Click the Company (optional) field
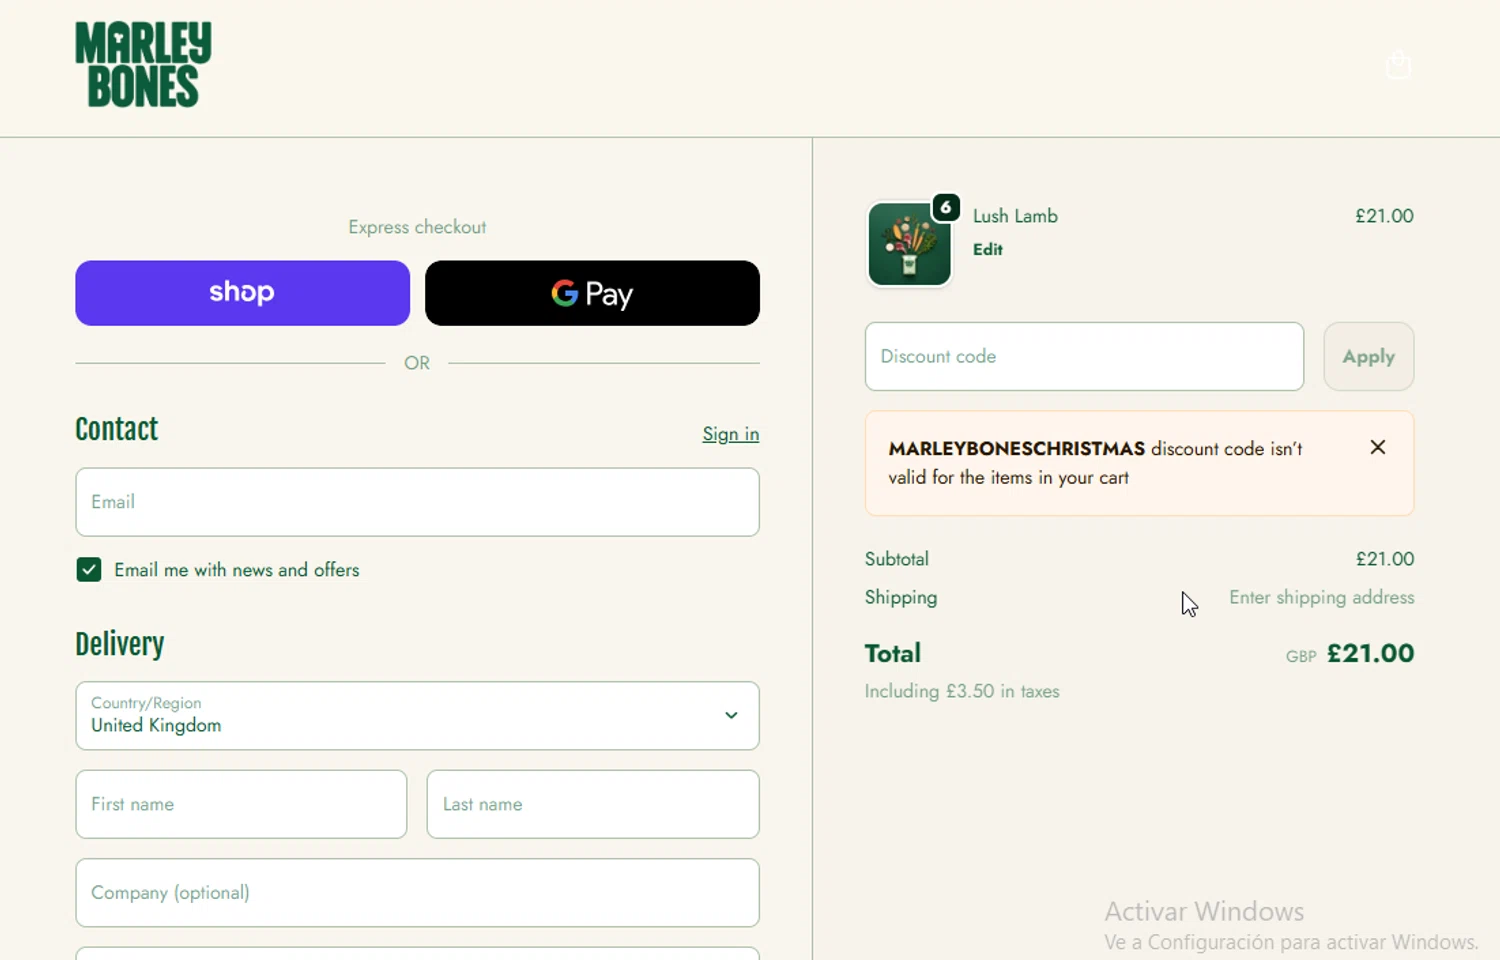This screenshot has width=1500, height=960. pos(417,893)
